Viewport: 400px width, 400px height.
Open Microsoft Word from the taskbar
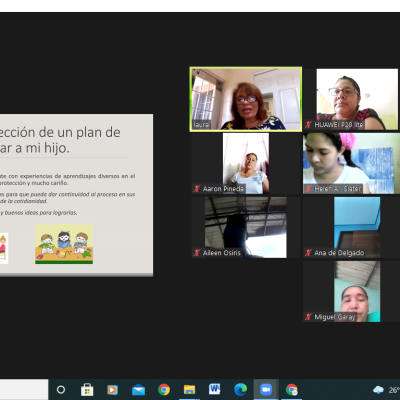tap(215, 389)
